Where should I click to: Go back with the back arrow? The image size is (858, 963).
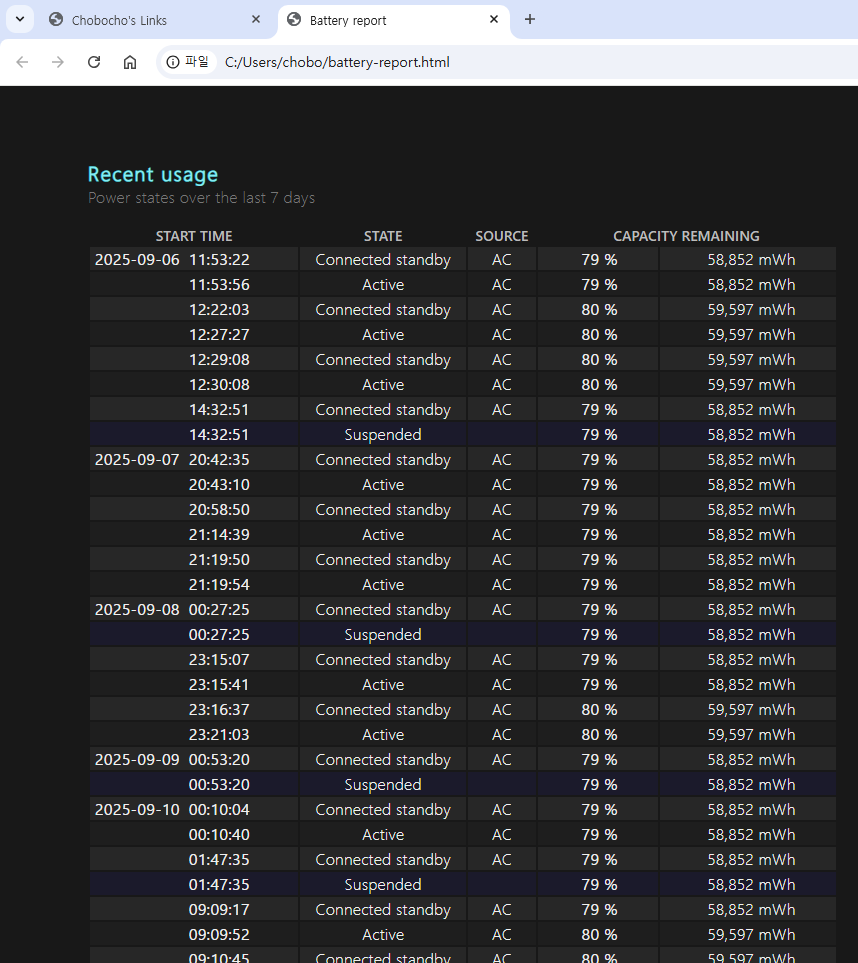22,62
